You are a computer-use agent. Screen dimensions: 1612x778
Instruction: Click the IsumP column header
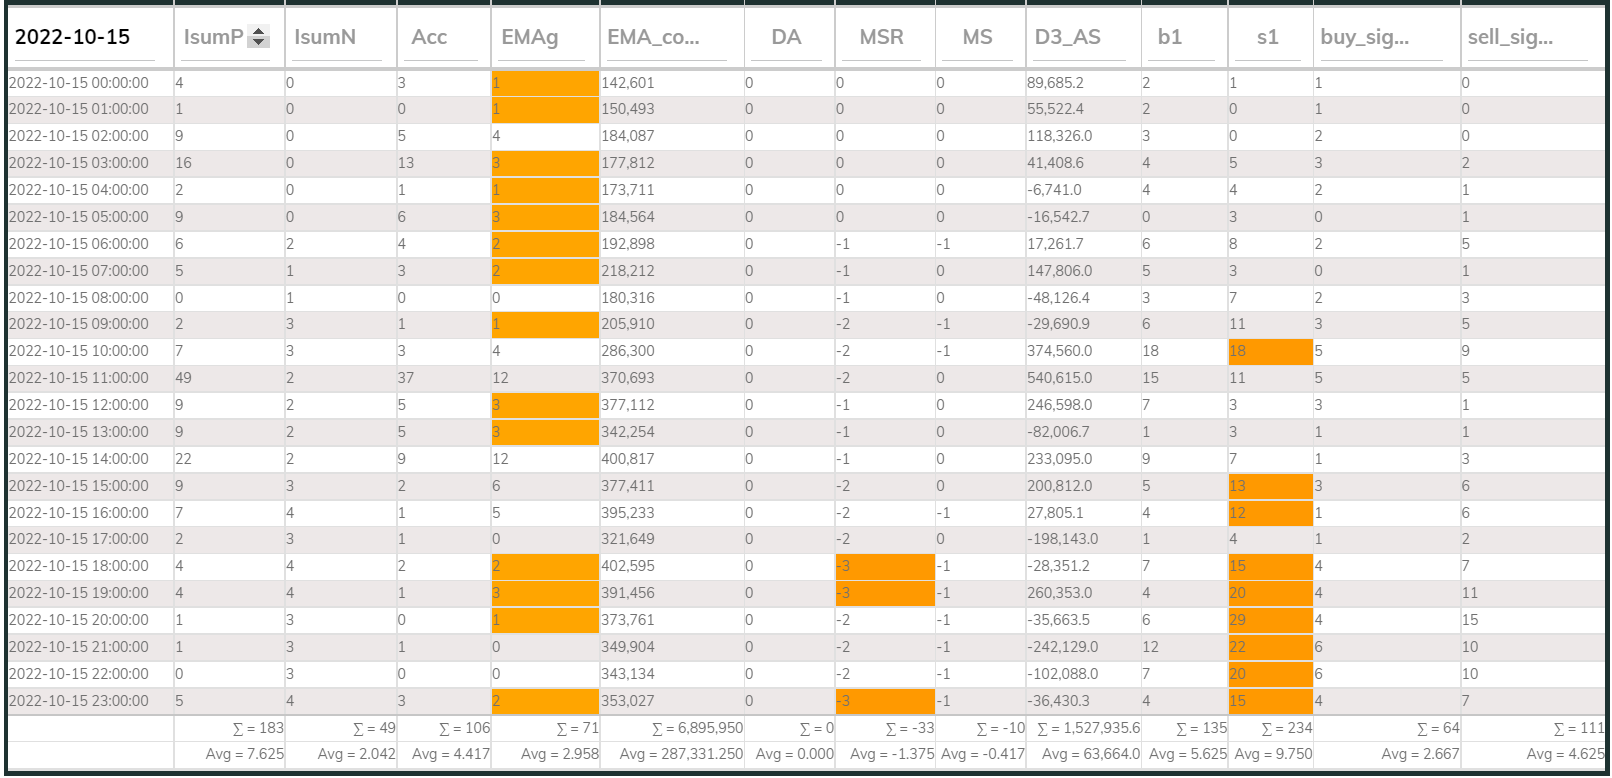coord(213,37)
